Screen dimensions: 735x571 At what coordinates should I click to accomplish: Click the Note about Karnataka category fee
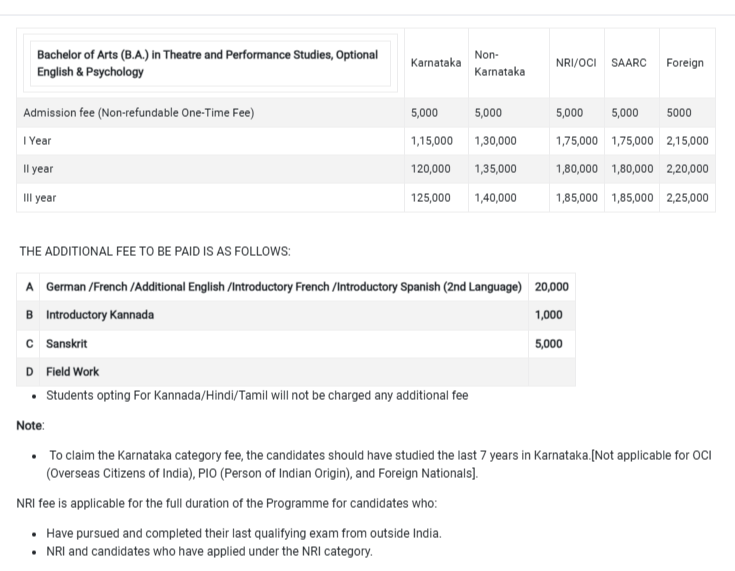click(x=379, y=462)
